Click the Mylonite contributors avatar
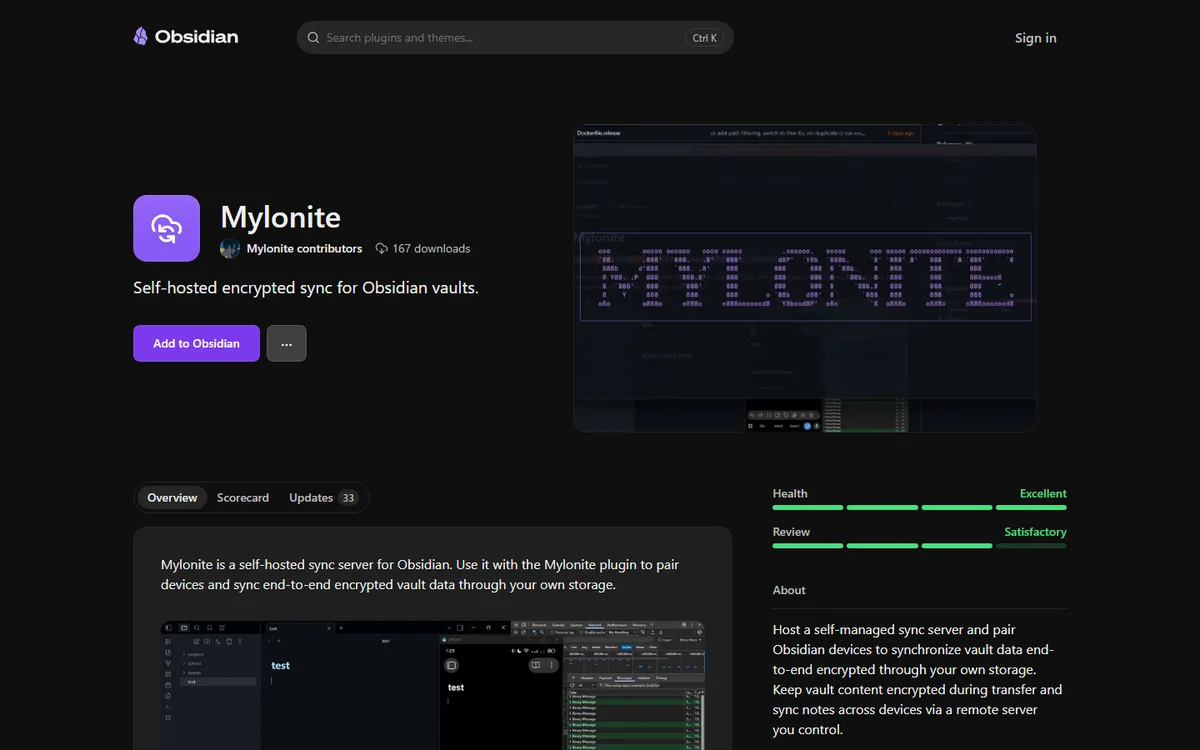1200x750 pixels. click(x=230, y=248)
